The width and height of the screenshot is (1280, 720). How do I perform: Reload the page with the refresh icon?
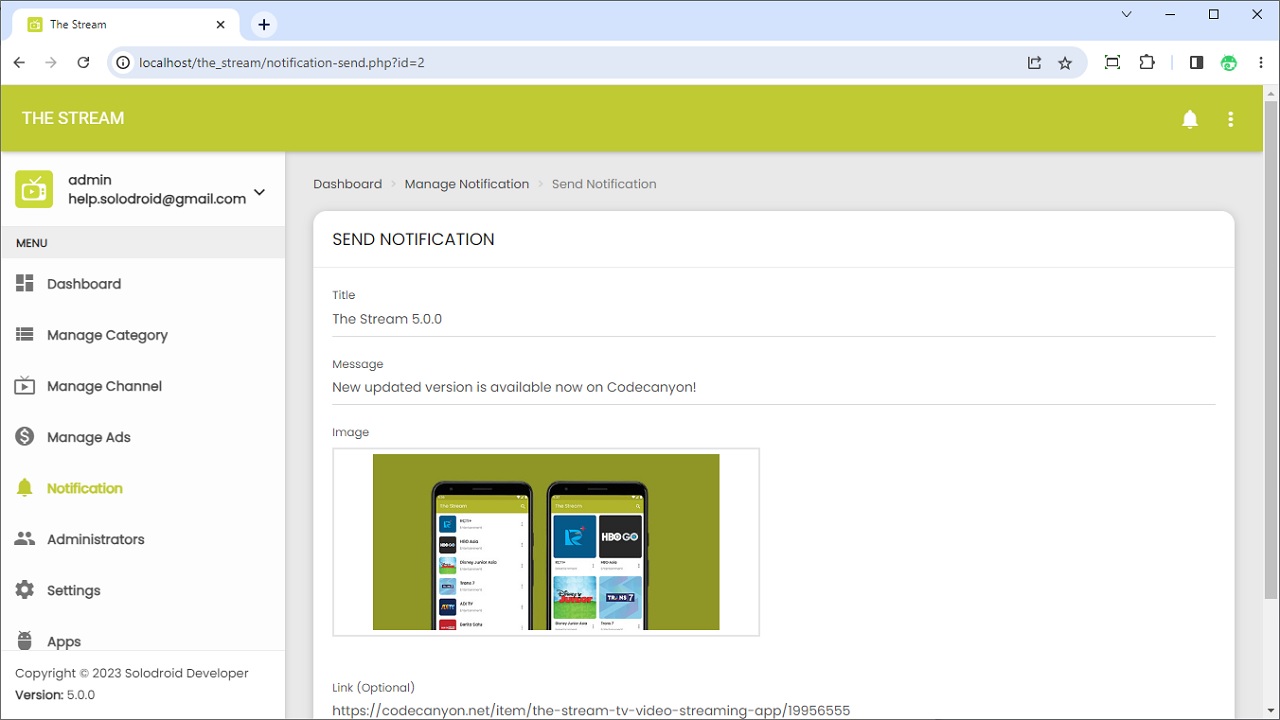(83, 62)
